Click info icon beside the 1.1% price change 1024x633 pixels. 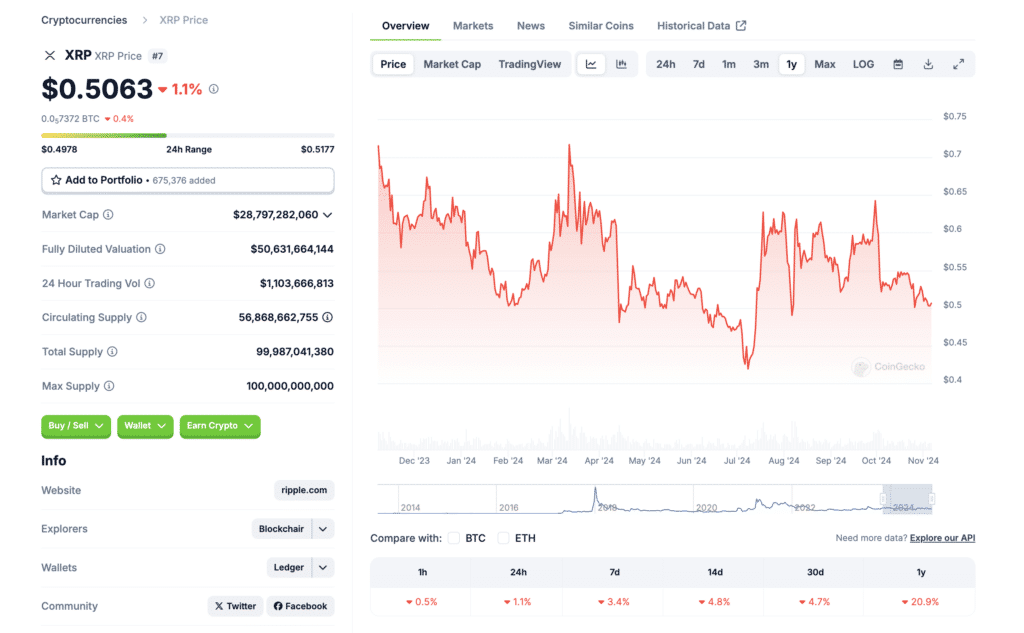tap(214, 89)
